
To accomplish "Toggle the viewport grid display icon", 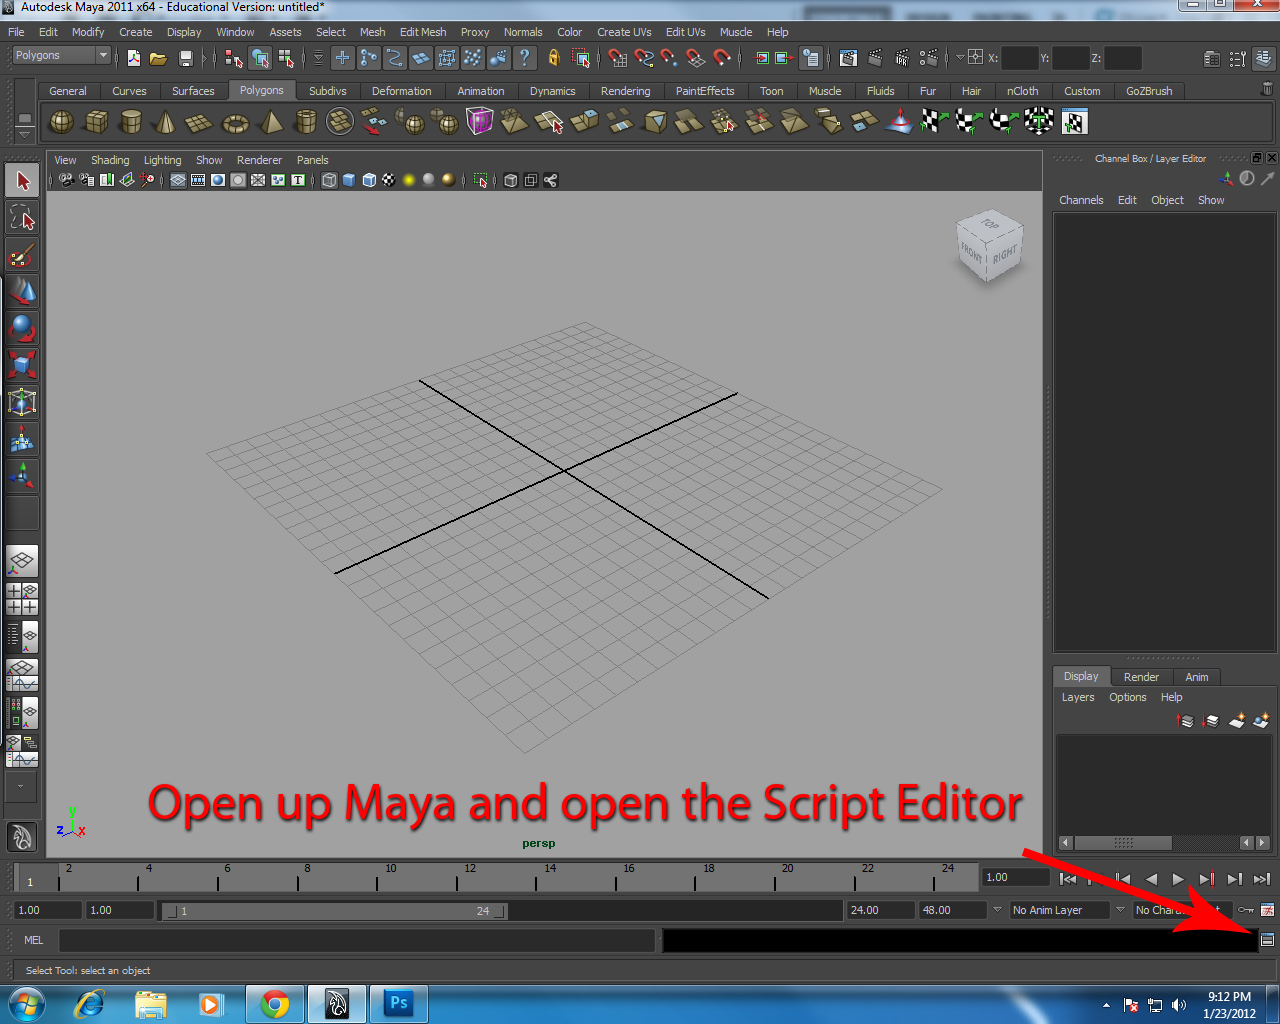I will tap(178, 180).
